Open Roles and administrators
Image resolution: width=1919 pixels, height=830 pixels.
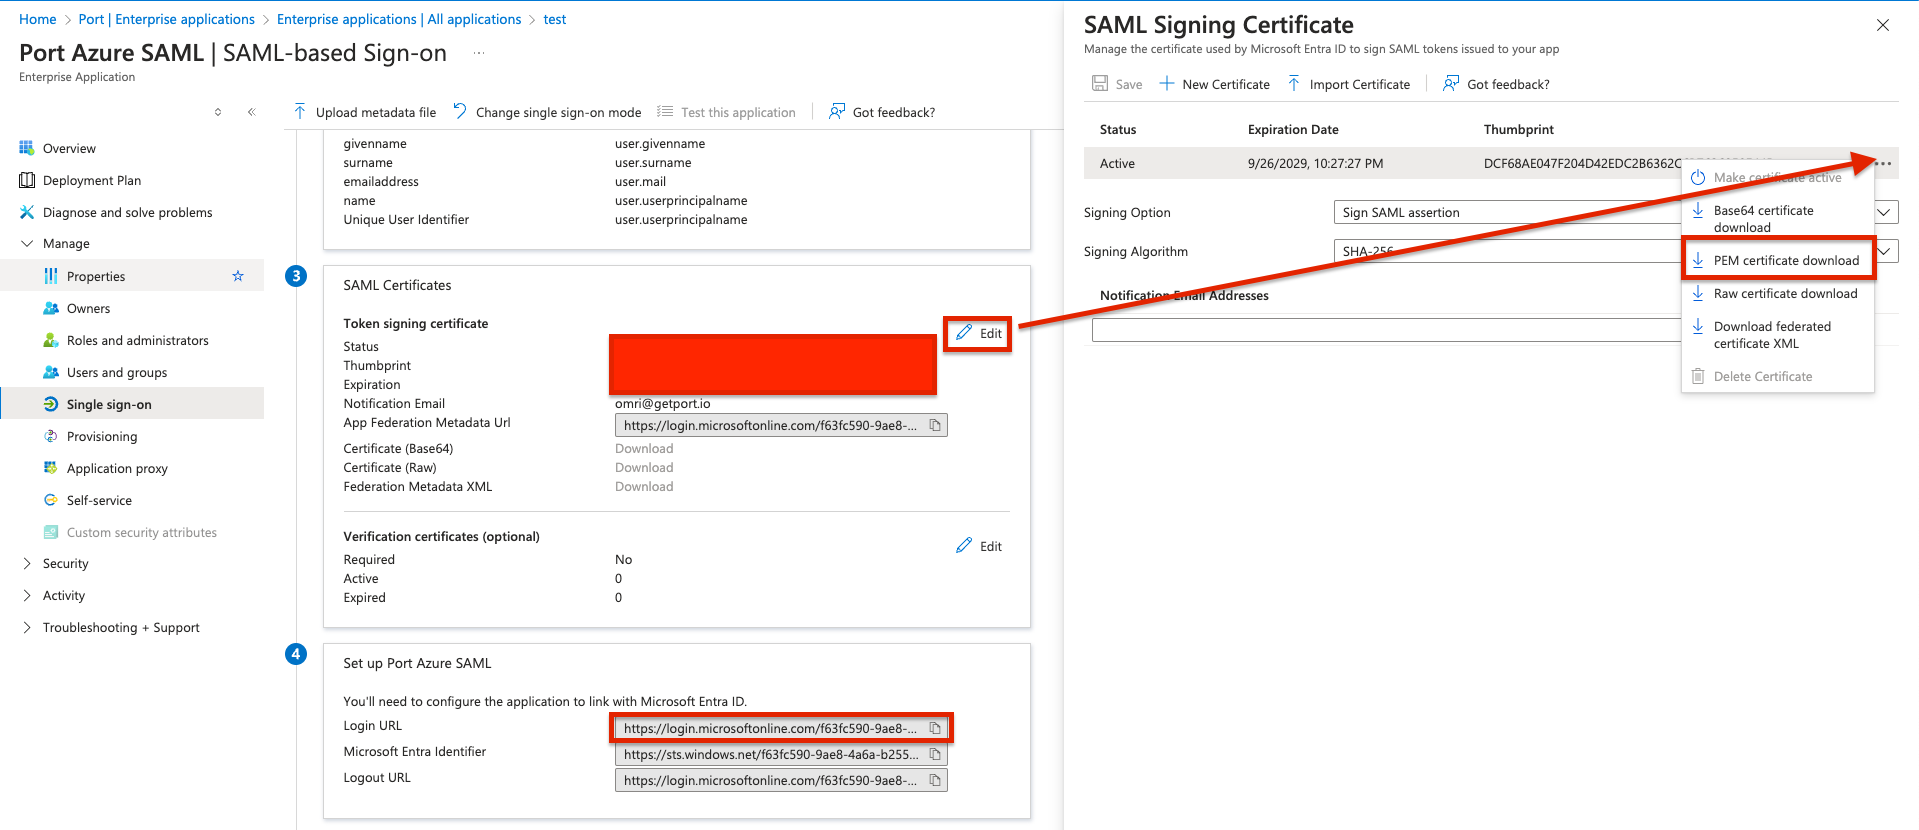[x=137, y=340]
